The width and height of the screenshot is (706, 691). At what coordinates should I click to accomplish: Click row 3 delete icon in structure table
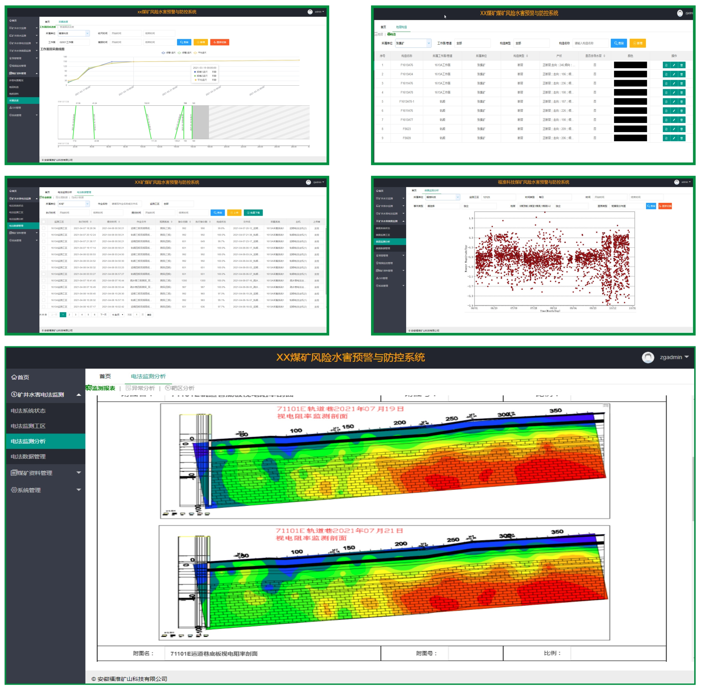tap(682, 83)
